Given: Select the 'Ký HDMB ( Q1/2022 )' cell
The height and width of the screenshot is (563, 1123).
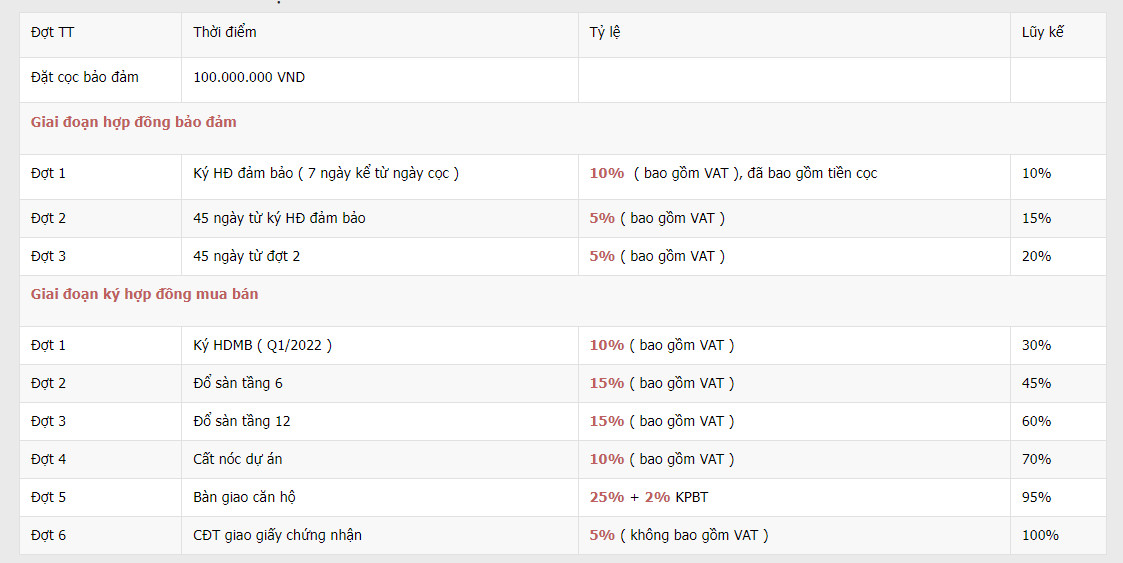Looking at the screenshot, I should coord(262,345).
